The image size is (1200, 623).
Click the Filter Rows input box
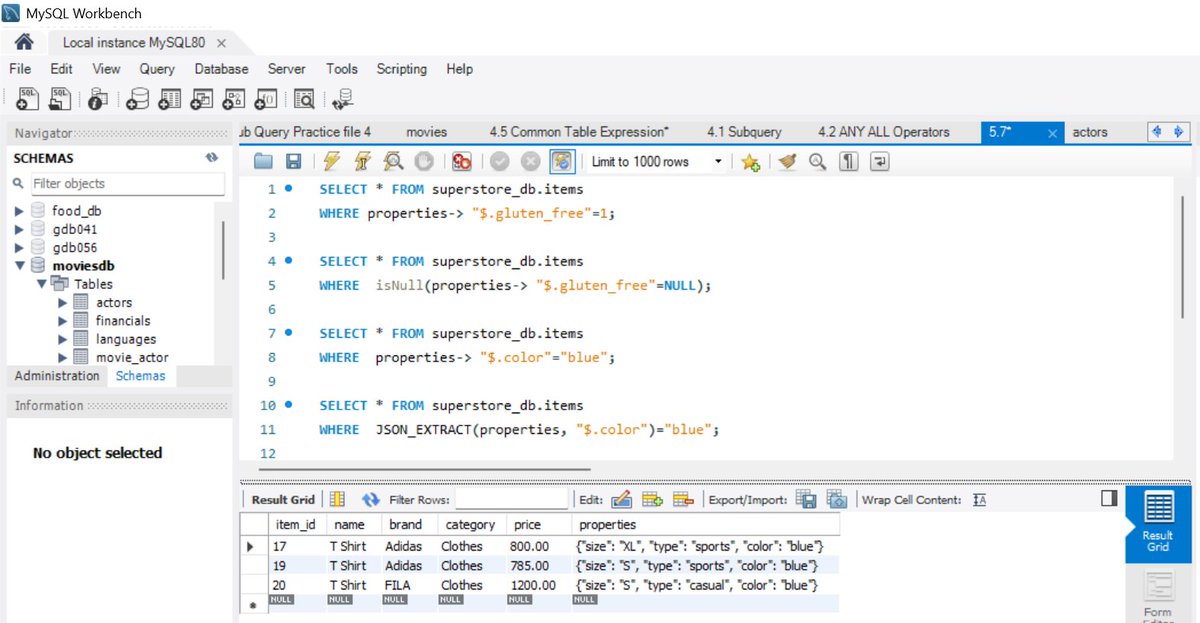(x=510, y=499)
